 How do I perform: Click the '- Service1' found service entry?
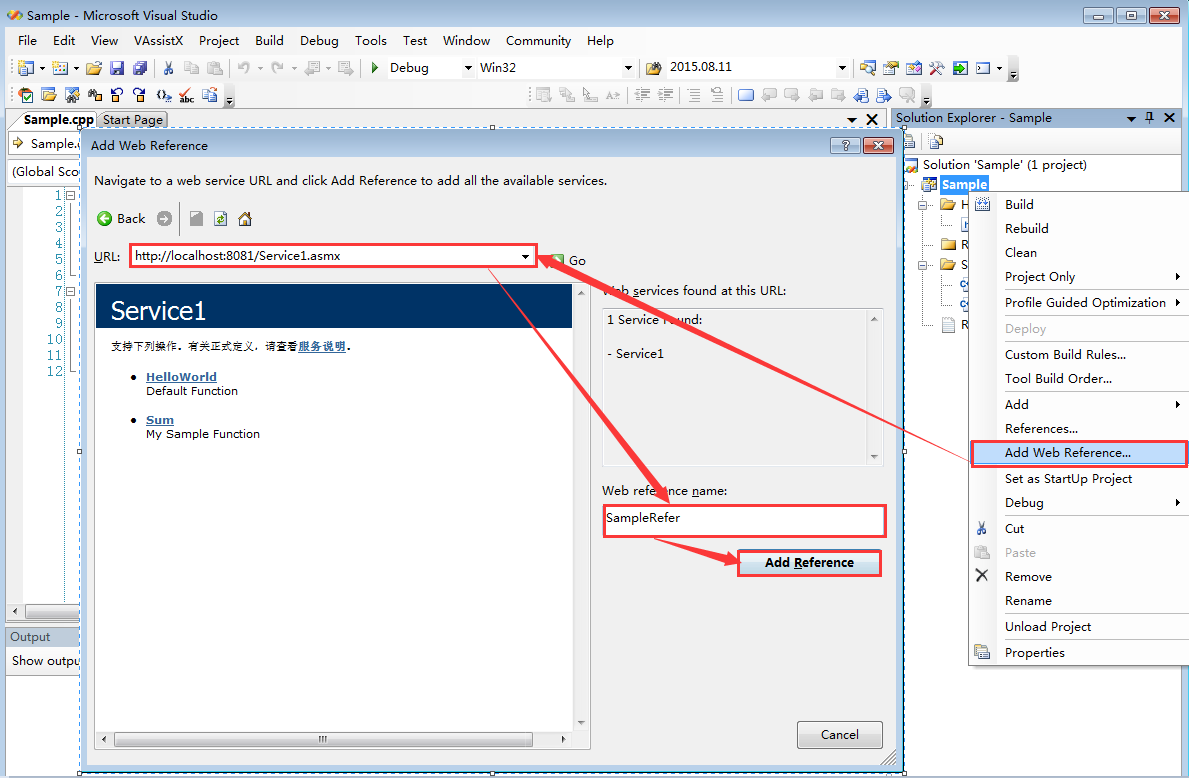(x=635, y=354)
